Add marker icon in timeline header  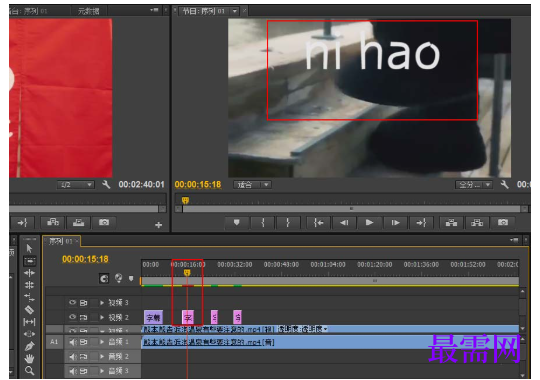tap(131, 278)
